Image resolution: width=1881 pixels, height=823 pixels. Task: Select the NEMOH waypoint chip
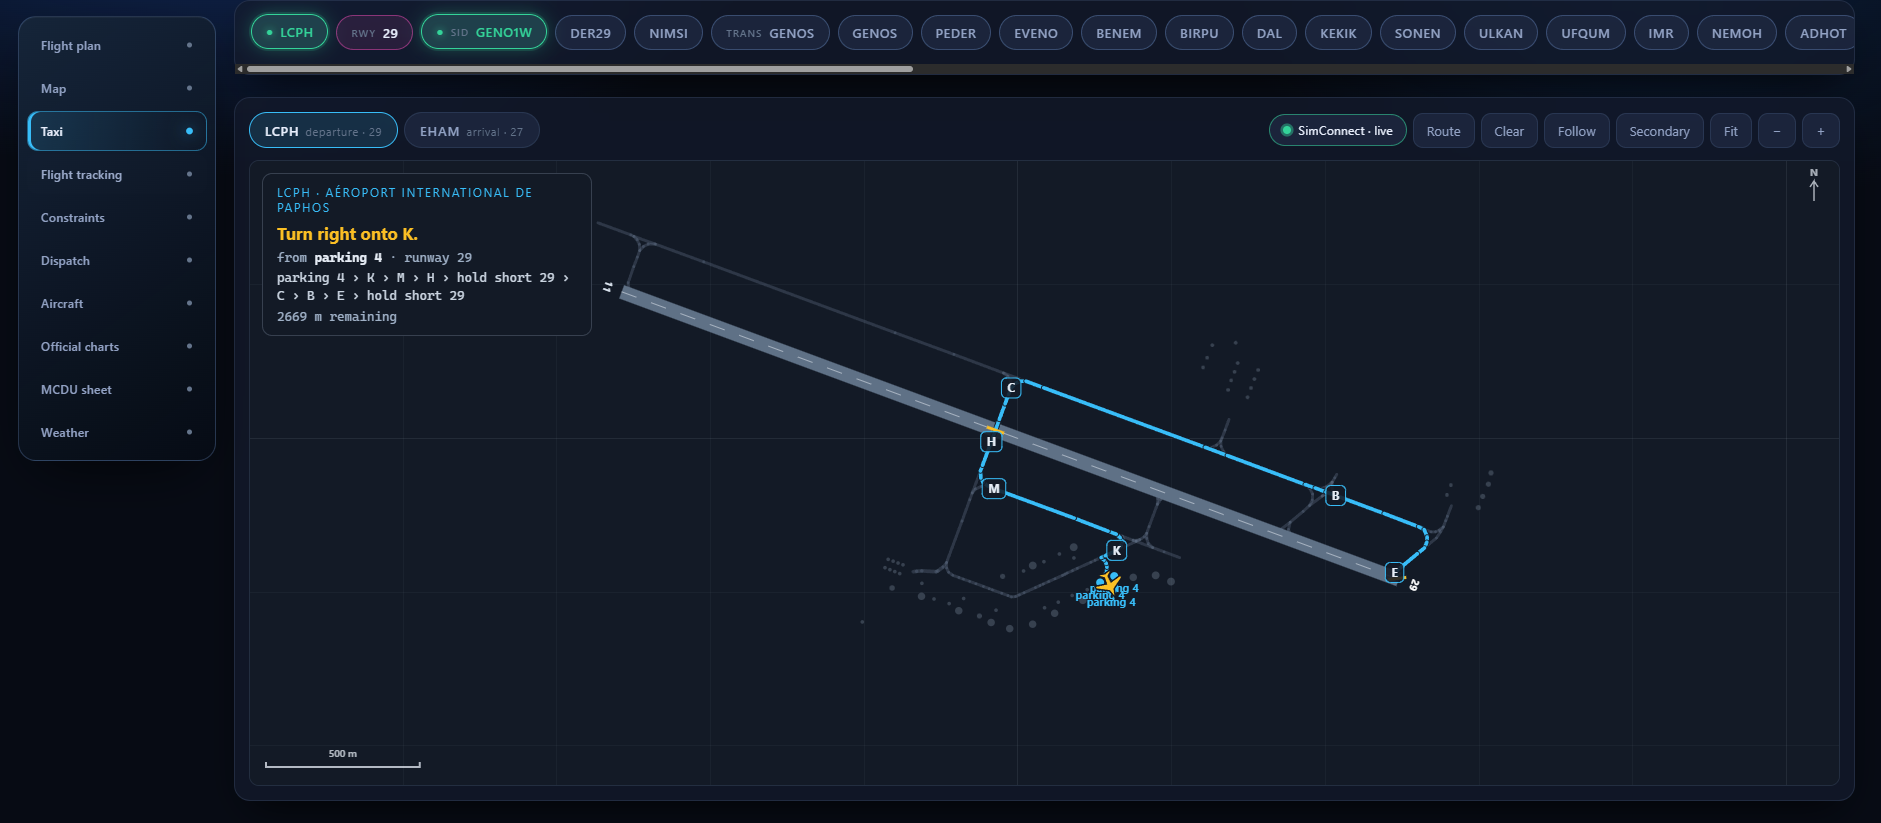(x=1737, y=33)
